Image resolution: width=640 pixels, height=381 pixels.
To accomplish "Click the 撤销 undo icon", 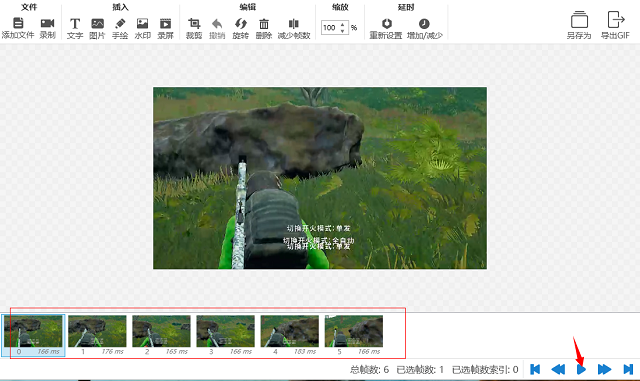I will tap(217, 24).
